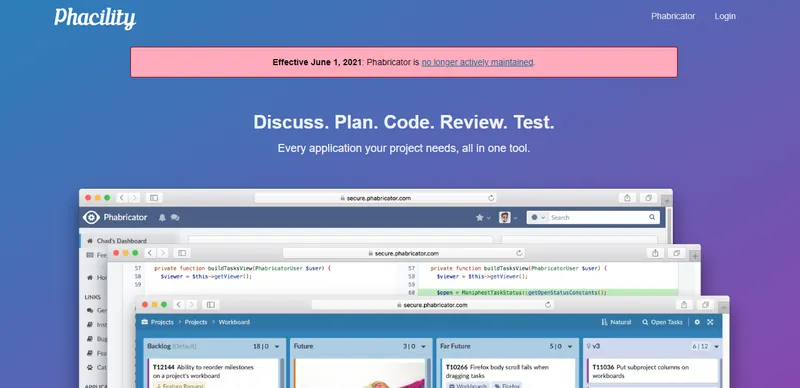Reload the page in the code diff window
Viewport: 800px width, 388px height.
click(519, 253)
